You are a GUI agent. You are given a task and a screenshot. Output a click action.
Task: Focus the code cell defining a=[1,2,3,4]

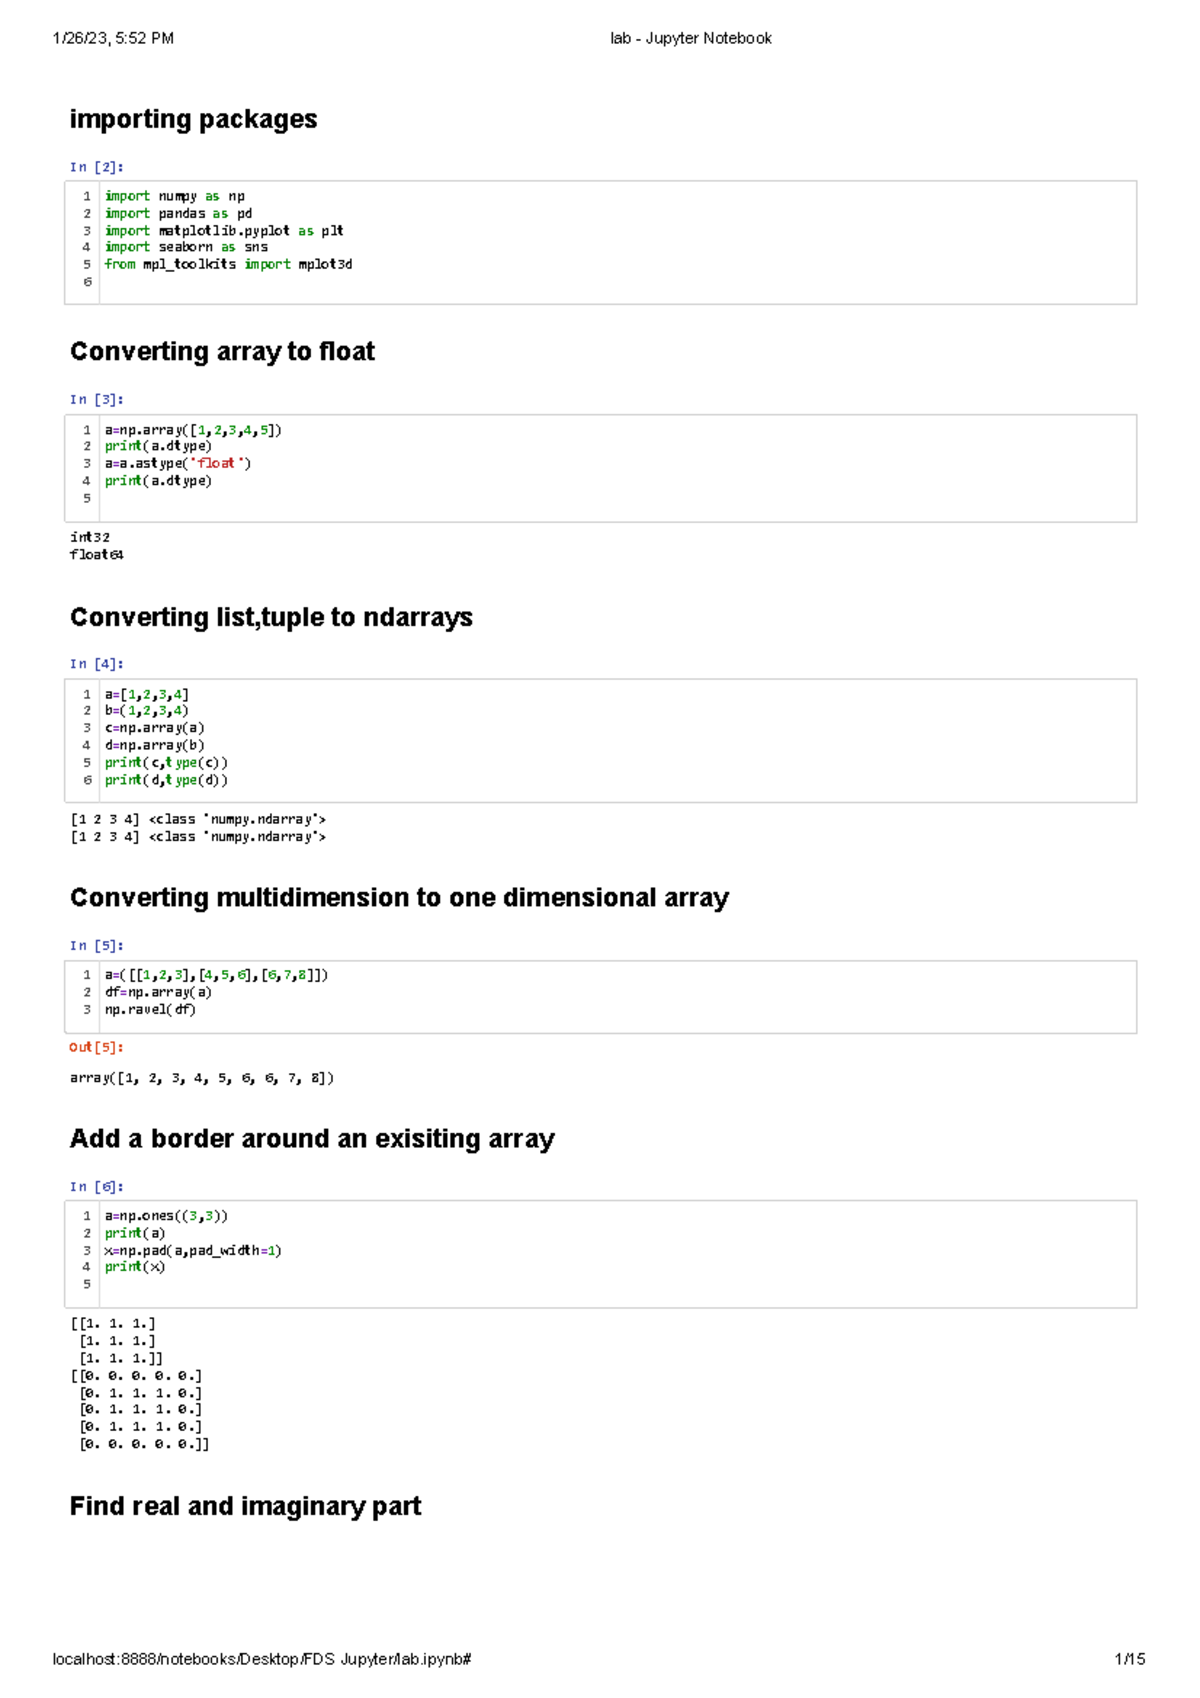pos(600,738)
